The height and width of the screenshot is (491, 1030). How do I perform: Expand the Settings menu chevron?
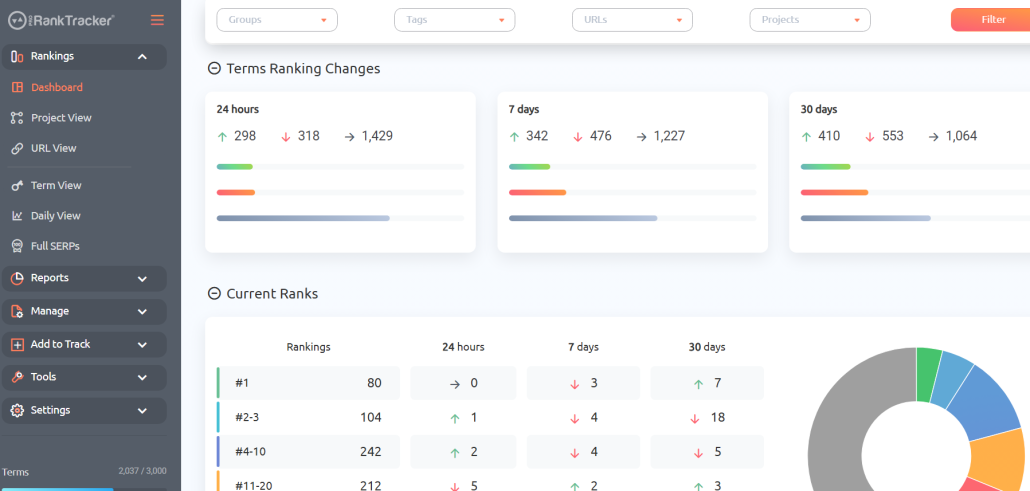click(142, 410)
